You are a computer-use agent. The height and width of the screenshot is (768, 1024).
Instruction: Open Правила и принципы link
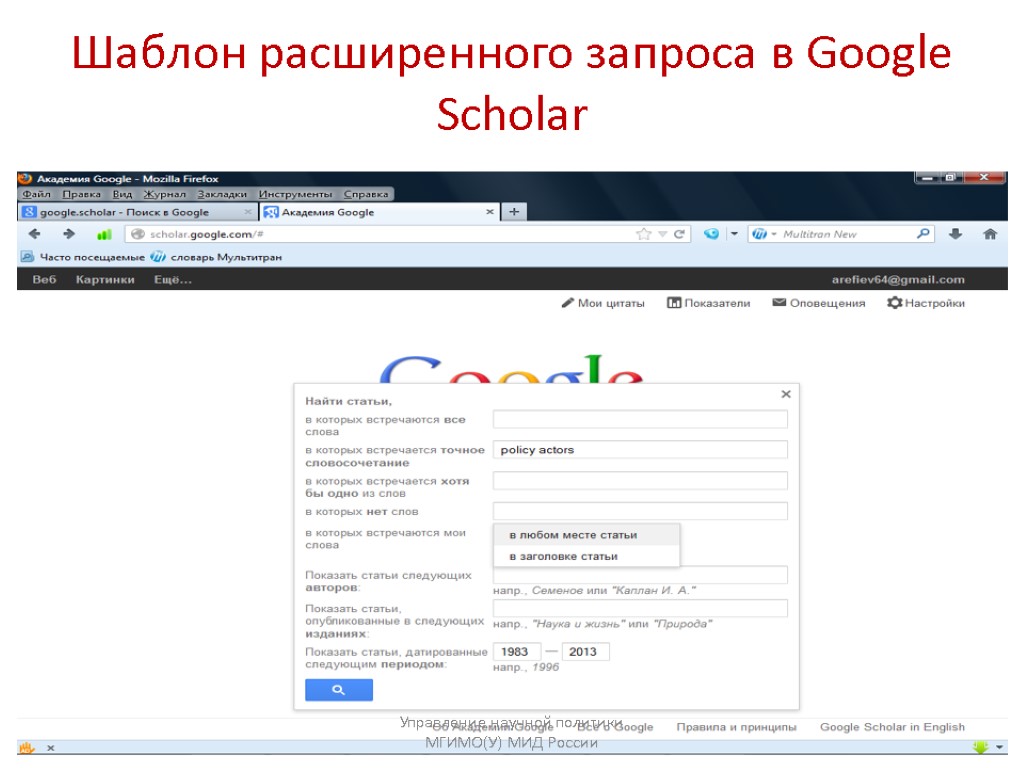[x=736, y=727]
